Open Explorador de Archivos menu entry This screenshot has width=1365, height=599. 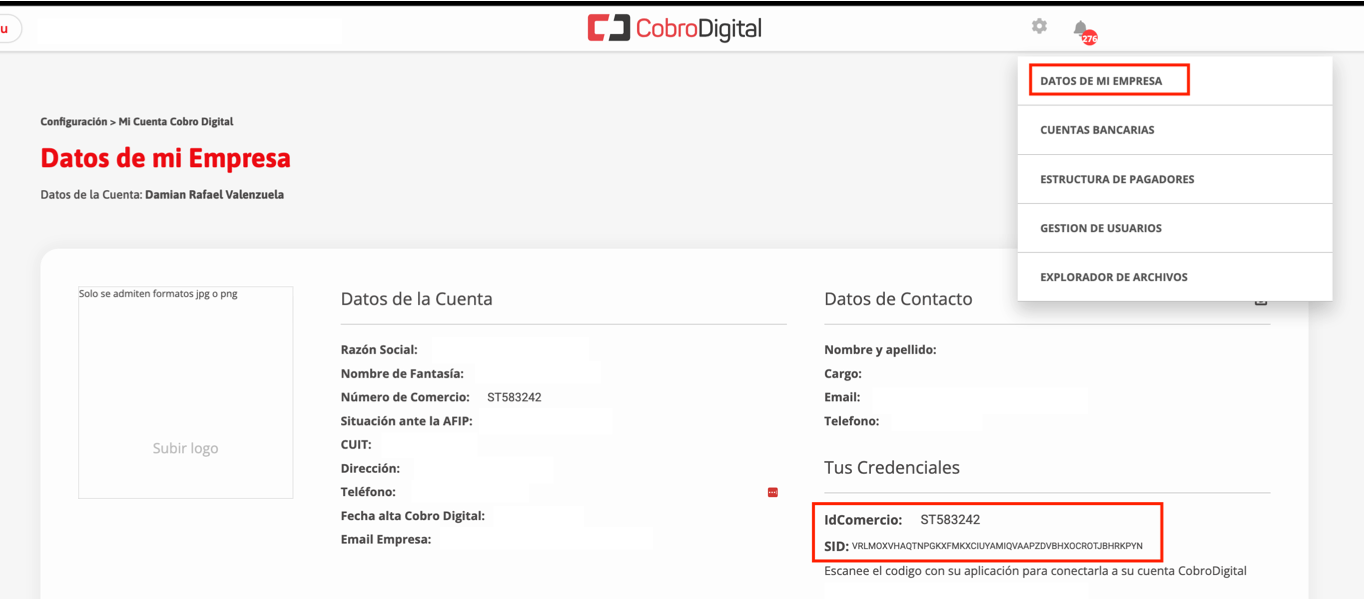(x=1175, y=277)
